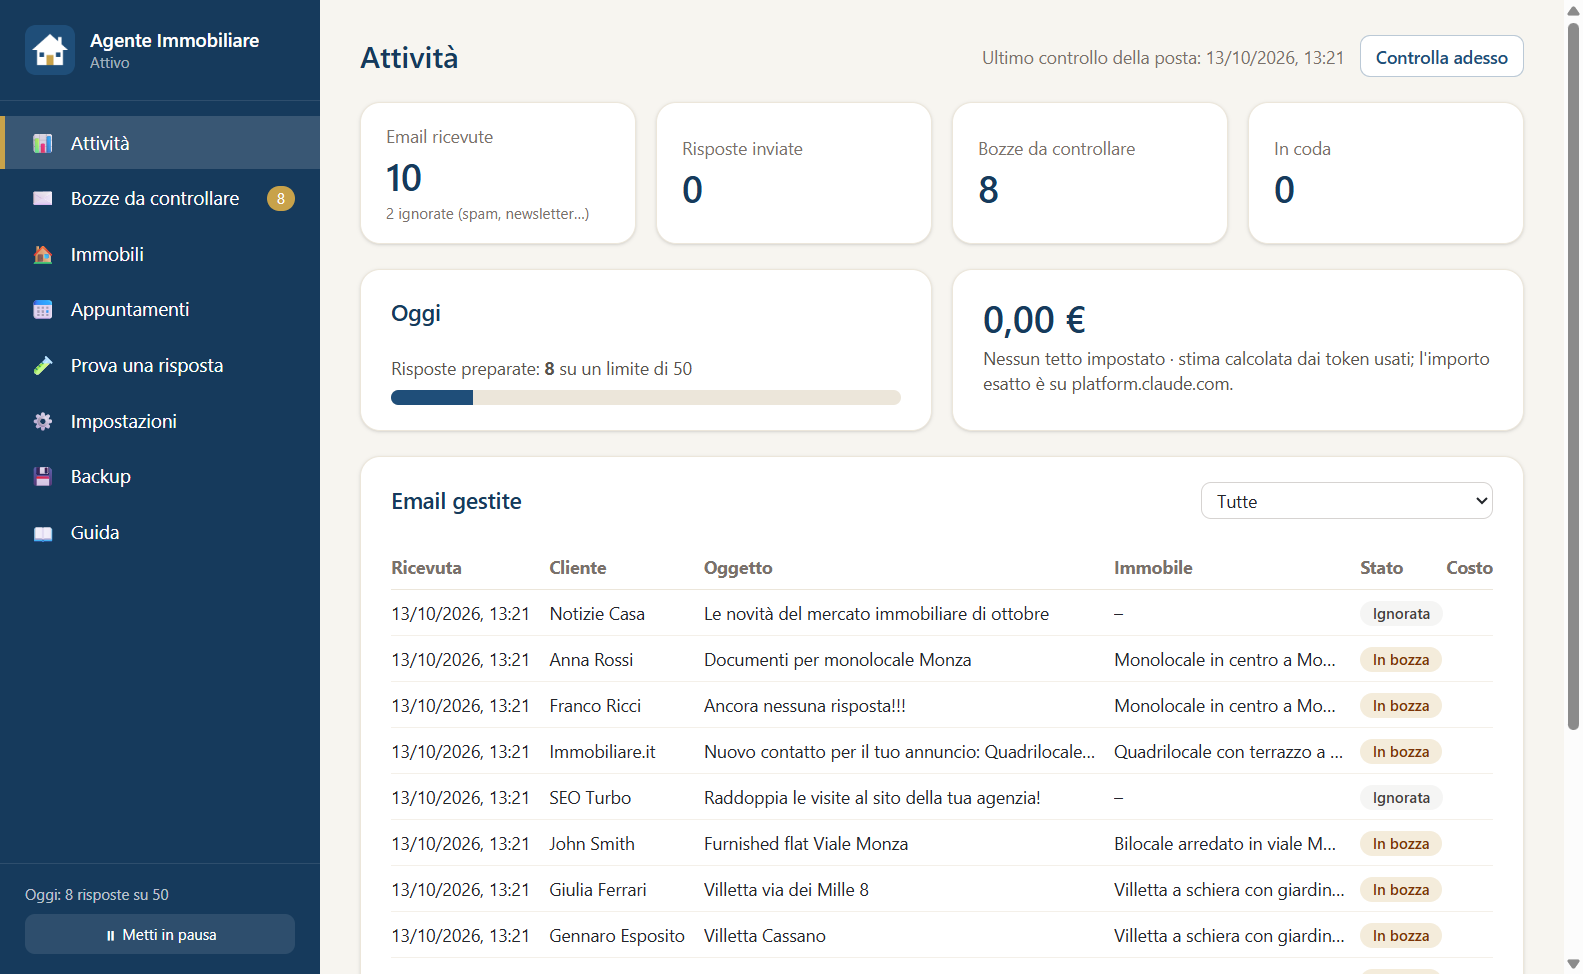This screenshot has height=974, width=1583.
Task: Click the floppy disk icon next to Backup
Action: coord(43,477)
